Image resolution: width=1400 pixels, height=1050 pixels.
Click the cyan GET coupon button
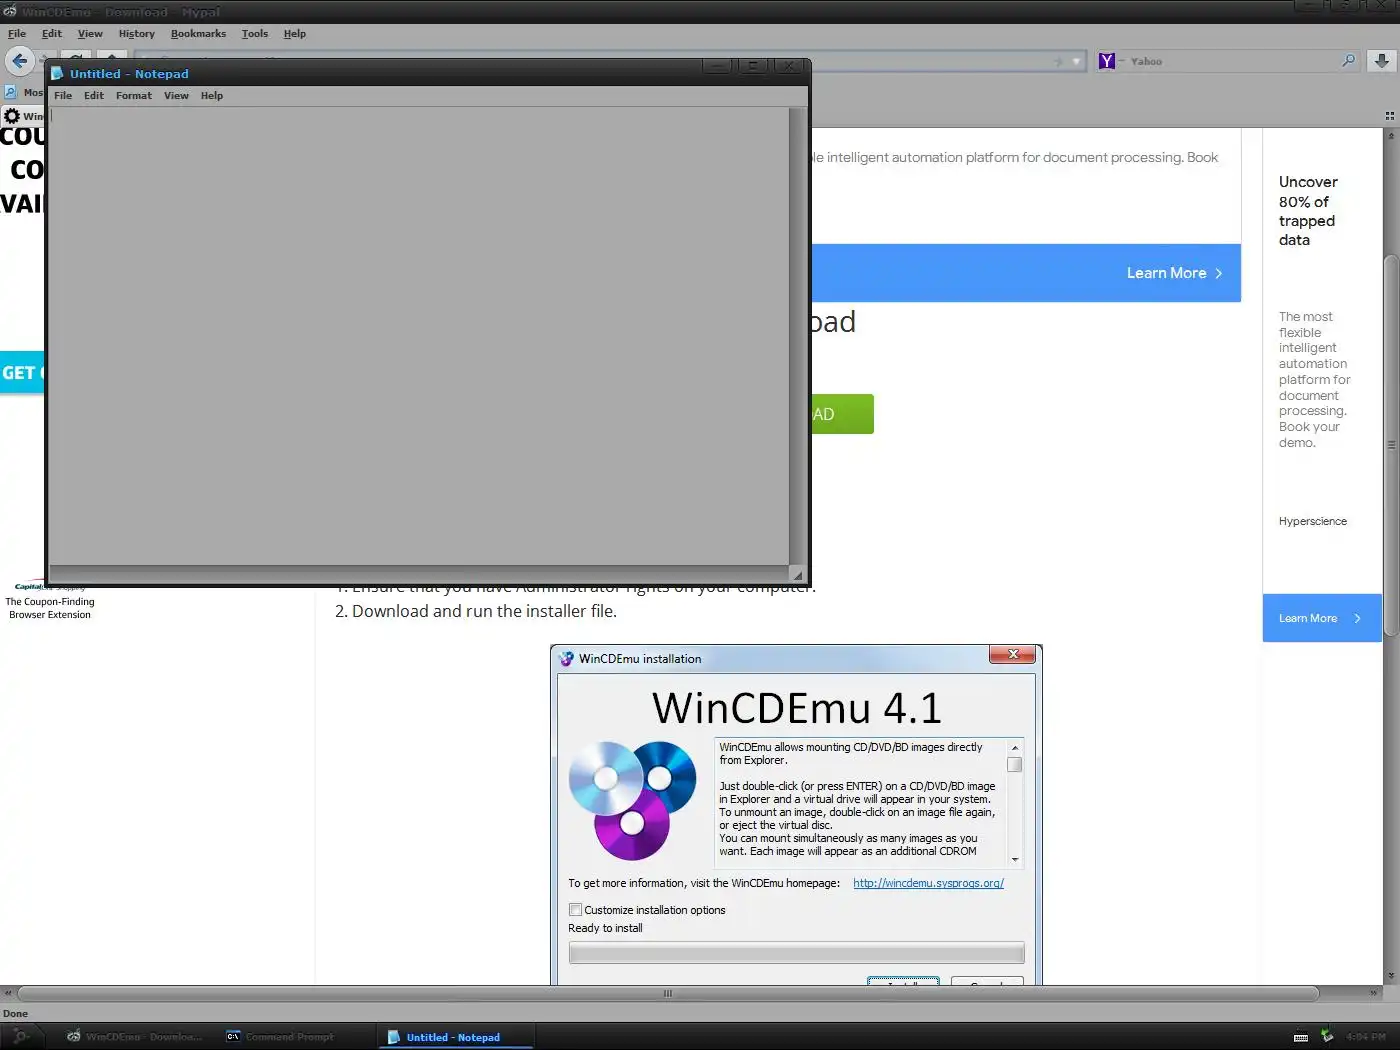(x=22, y=373)
